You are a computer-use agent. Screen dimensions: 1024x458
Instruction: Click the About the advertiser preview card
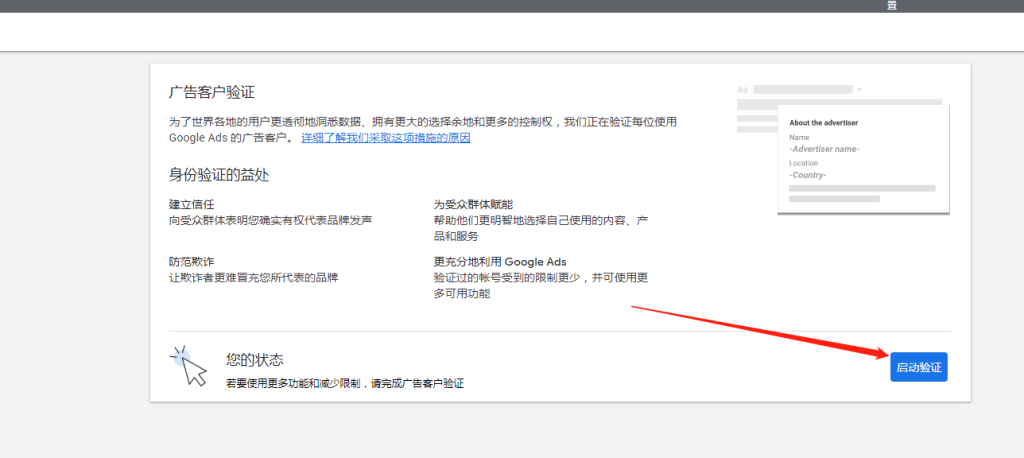[x=863, y=158]
